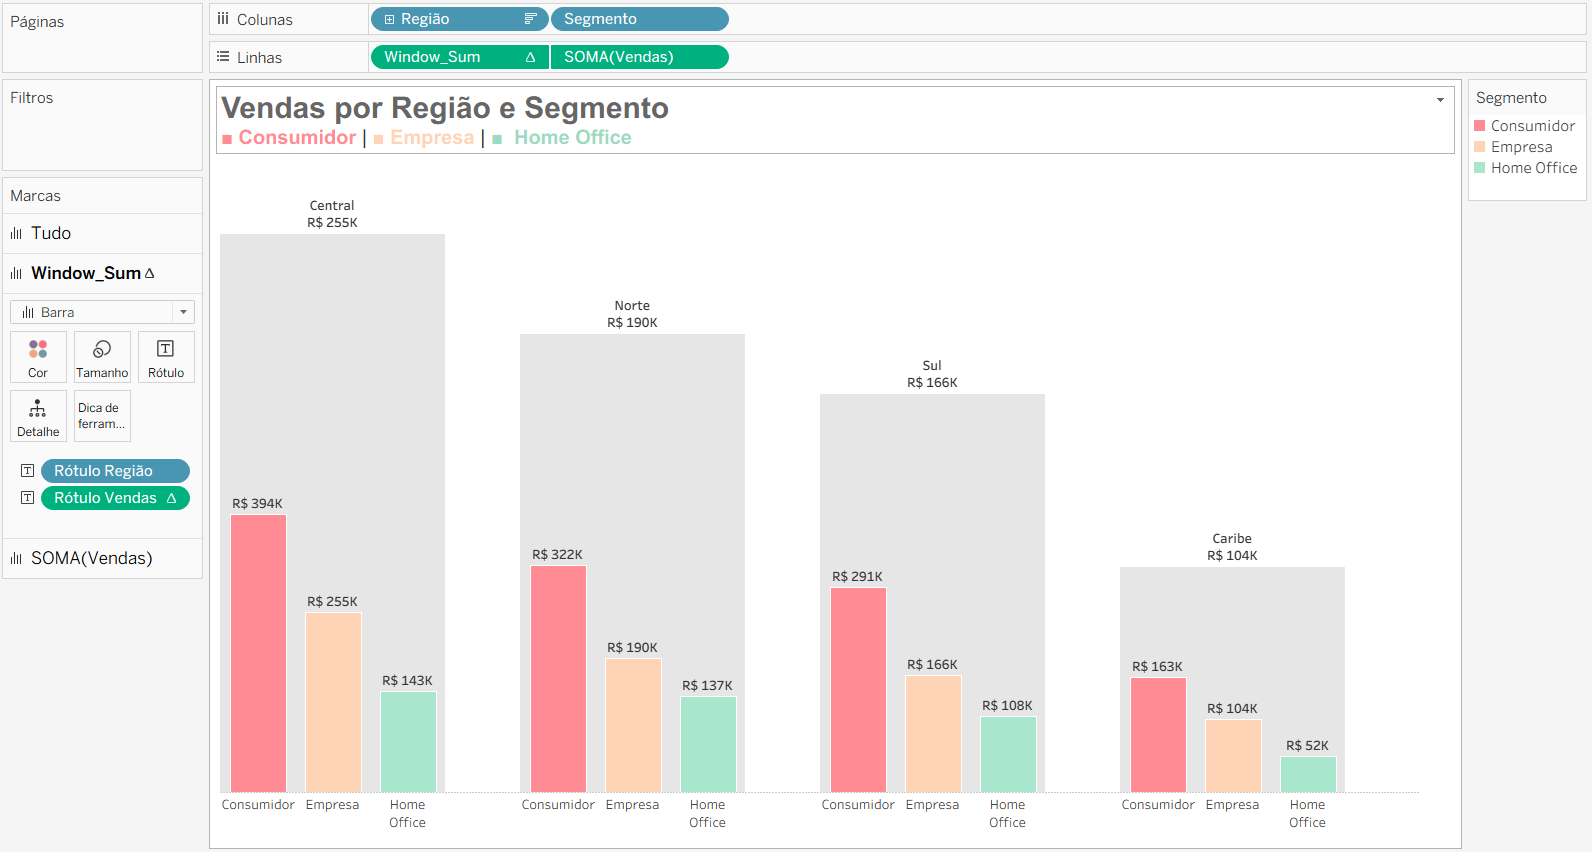The height and width of the screenshot is (852, 1592).
Task: Click the Window_Sum pill in Linhas shelf
Action: click(450, 57)
